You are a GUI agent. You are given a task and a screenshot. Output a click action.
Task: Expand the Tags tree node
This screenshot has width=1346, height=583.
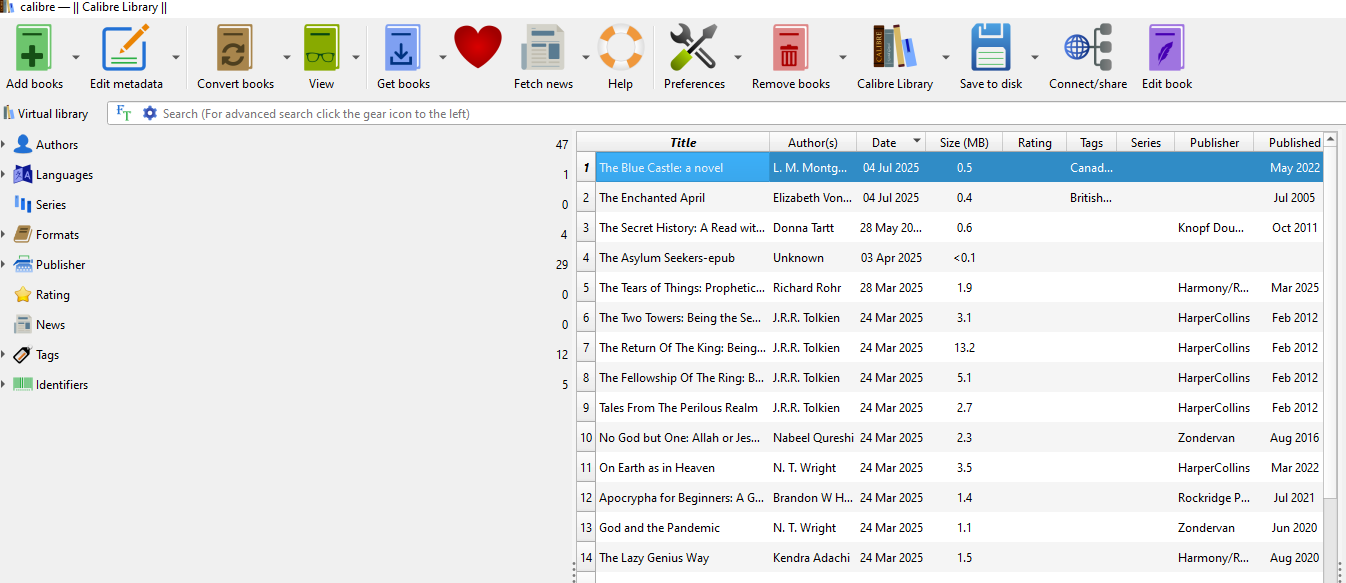coord(4,354)
